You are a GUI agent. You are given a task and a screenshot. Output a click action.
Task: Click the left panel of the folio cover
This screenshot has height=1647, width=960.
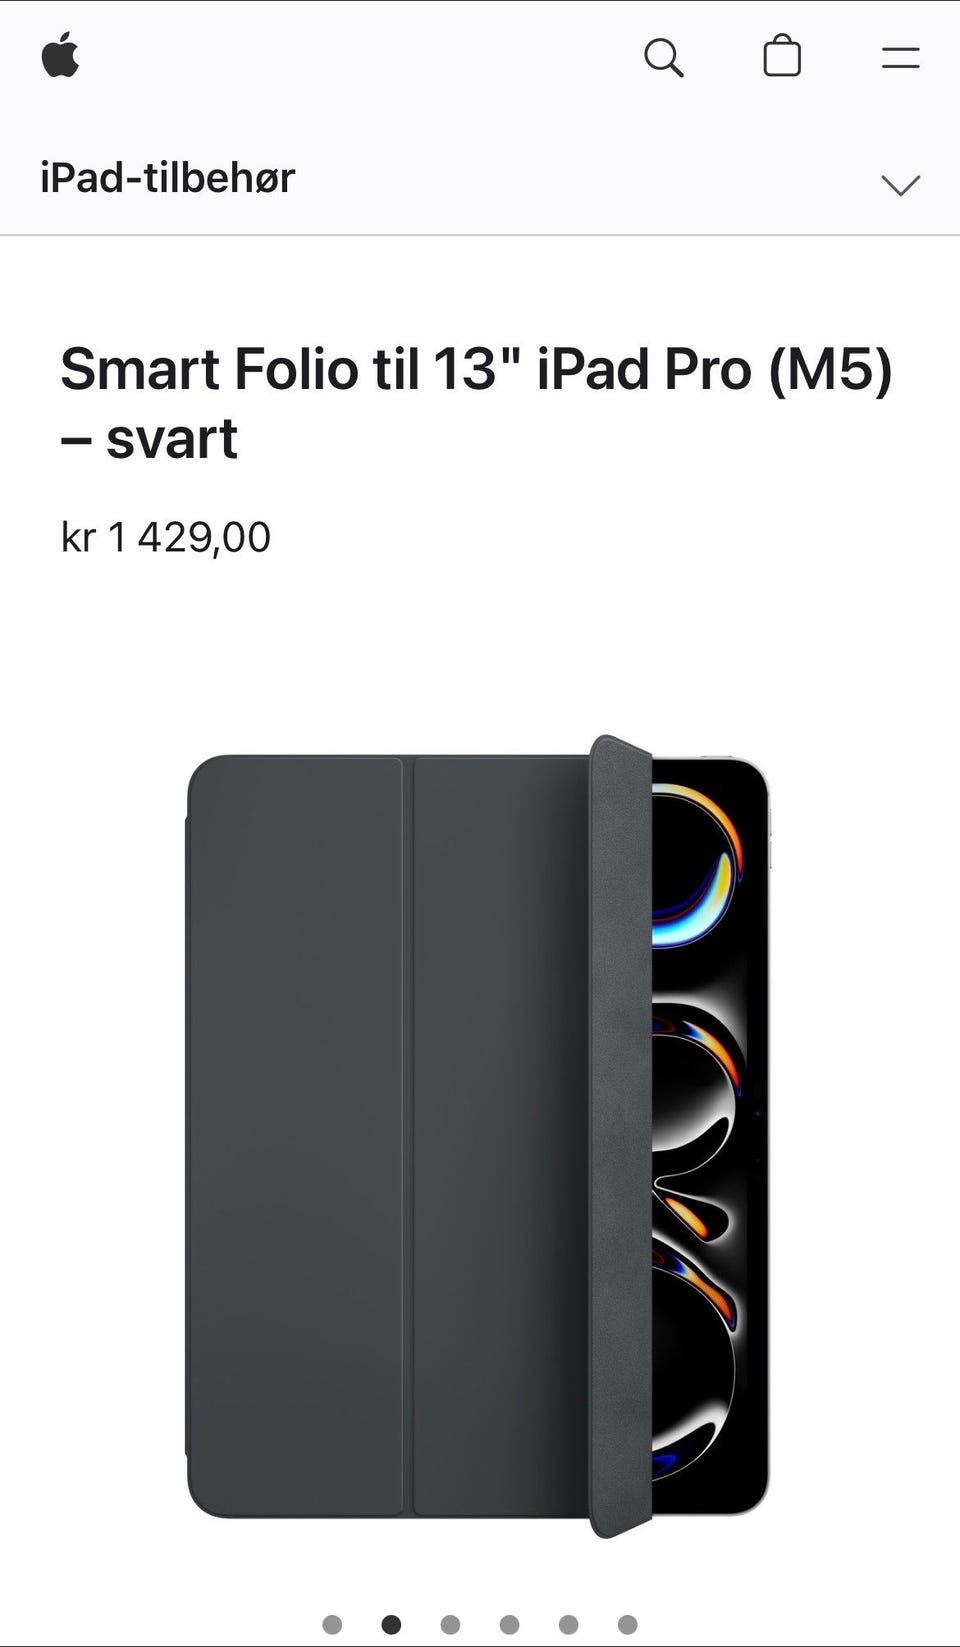pyautogui.click(x=296, y=1137)
